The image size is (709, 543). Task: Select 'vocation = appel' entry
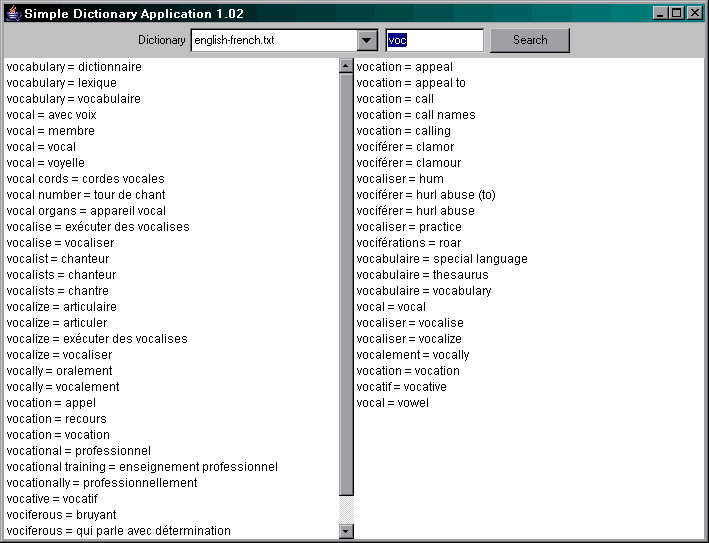(x=51, y=403)
